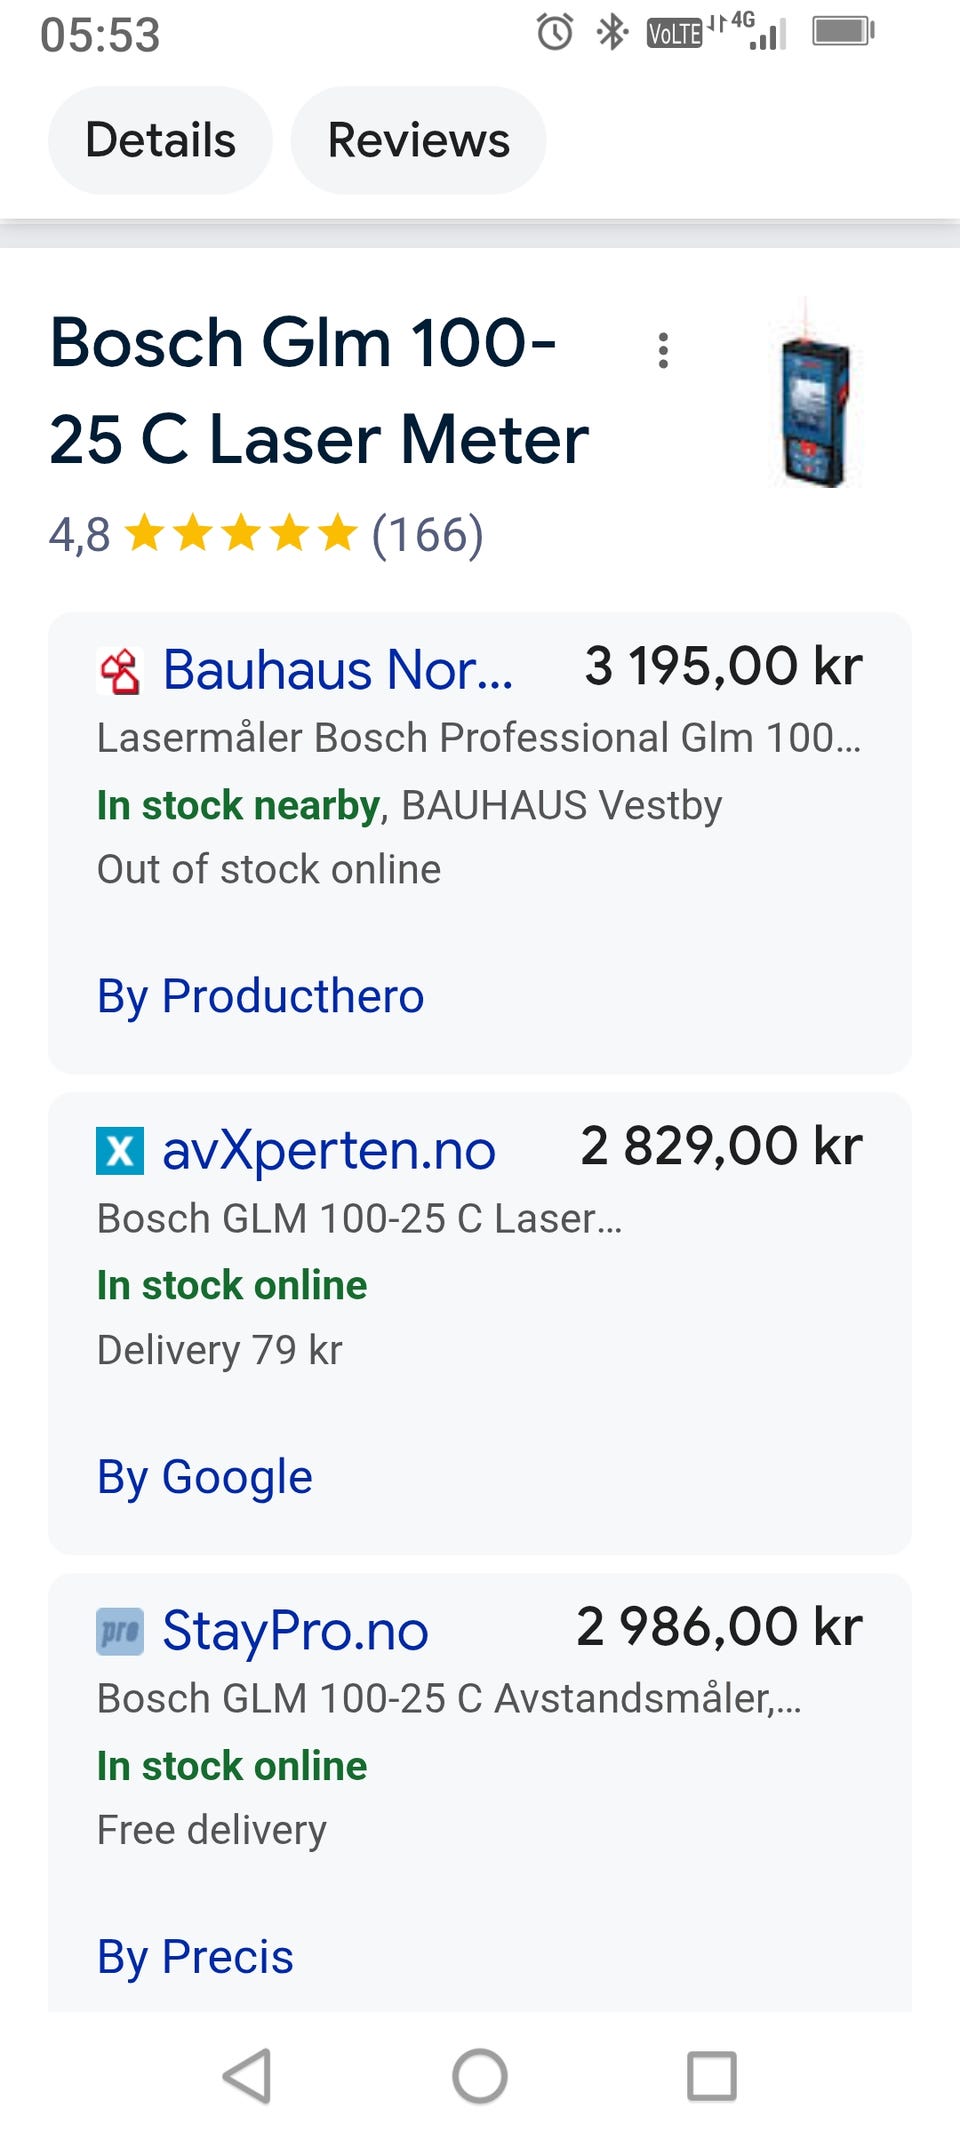Open the avXperten.no store link
This screenshot has width=960, height=2140.
click(329, 1150)
